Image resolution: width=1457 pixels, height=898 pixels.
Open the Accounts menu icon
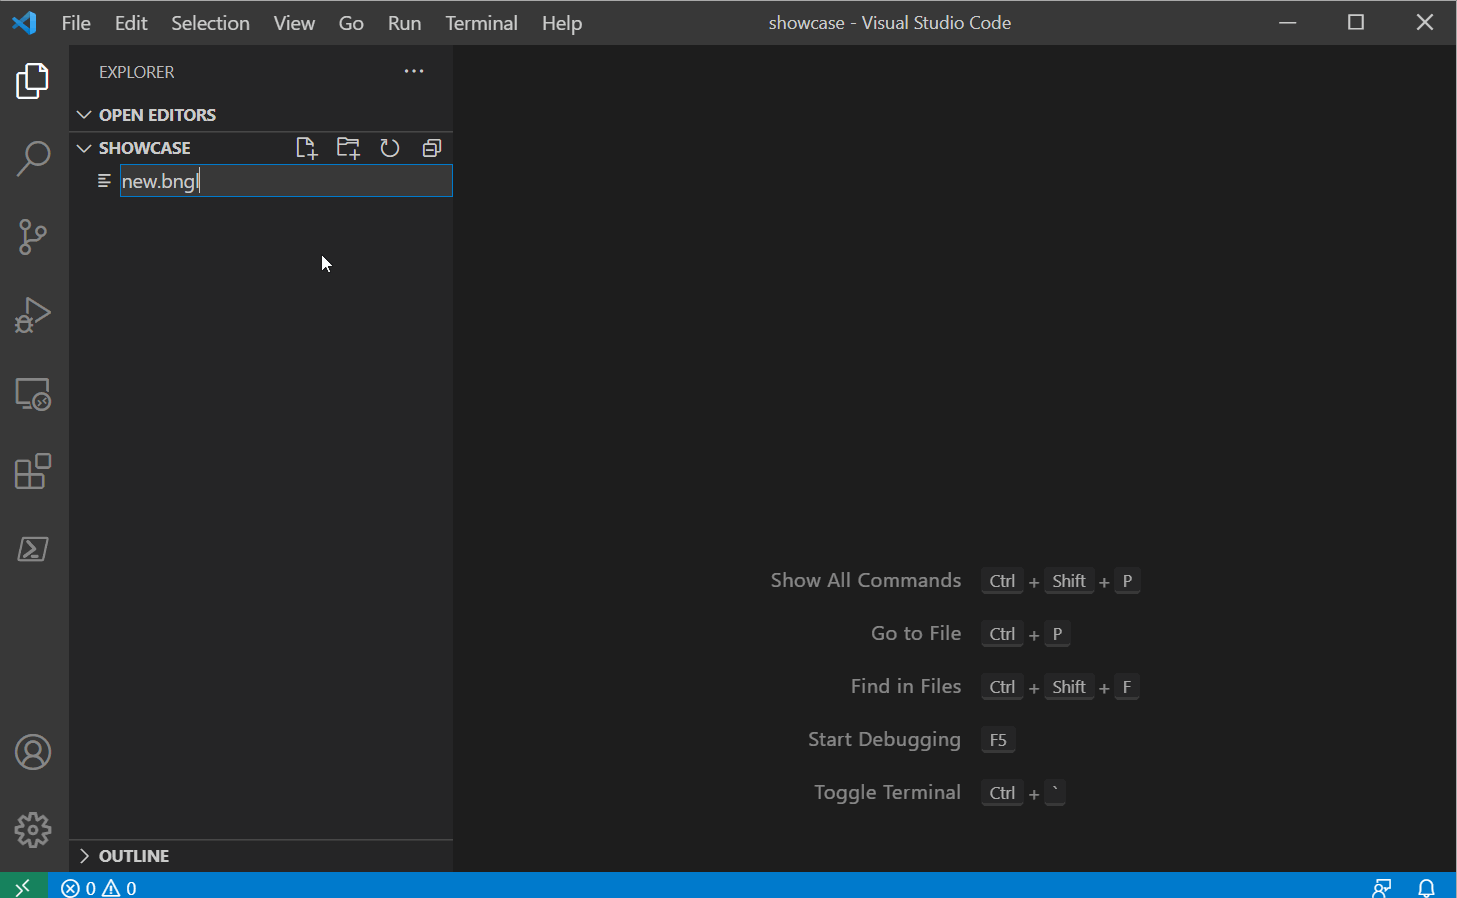click(33, 752)
